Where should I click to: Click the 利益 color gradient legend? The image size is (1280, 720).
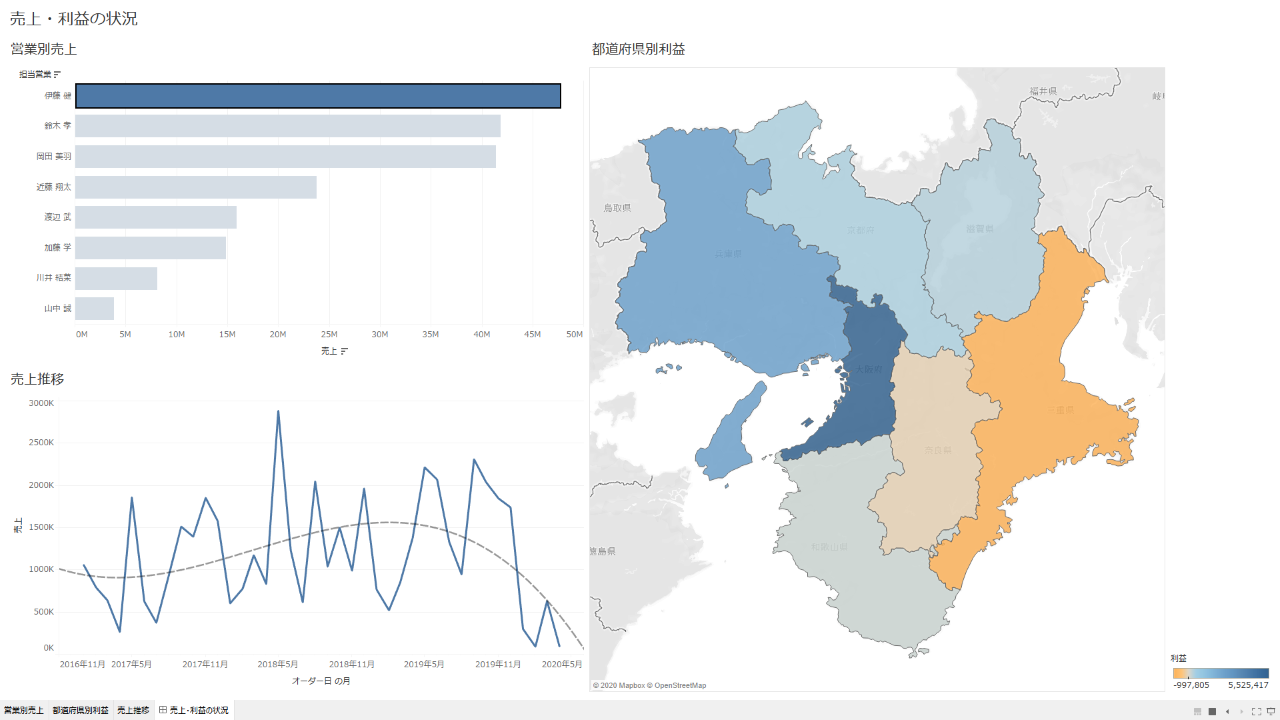tap(1221, 673)
